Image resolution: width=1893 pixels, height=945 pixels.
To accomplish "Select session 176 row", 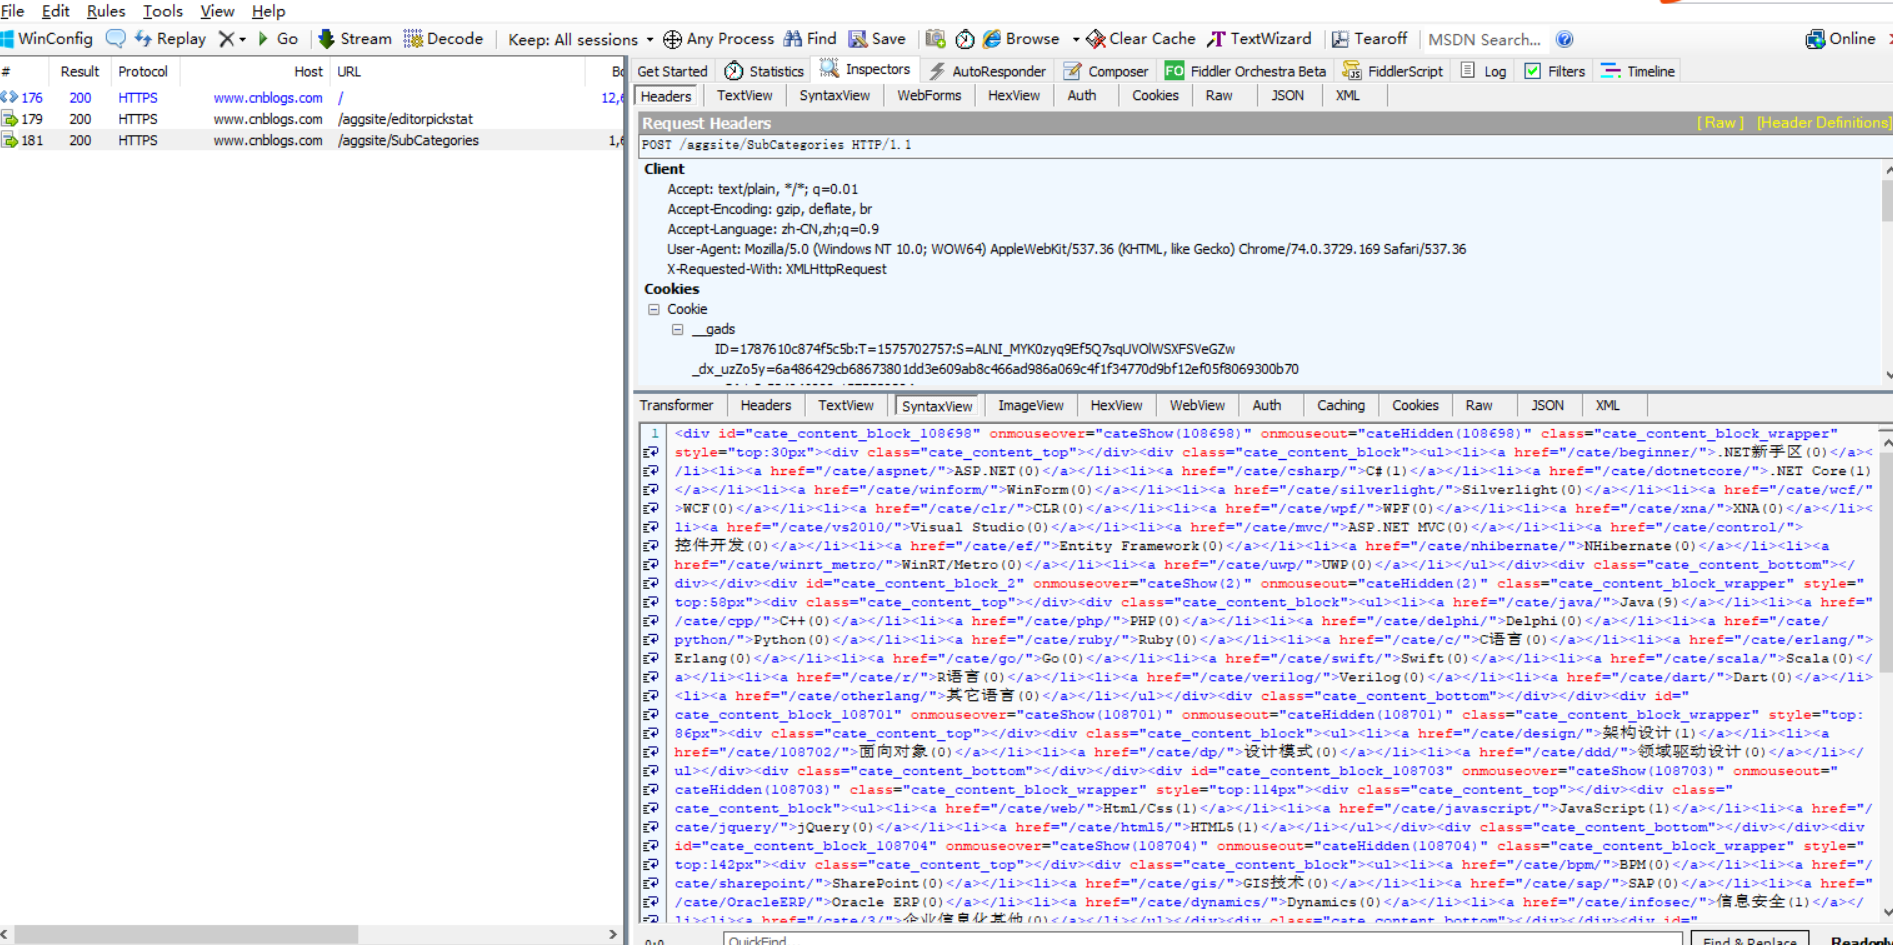I will pos(310,98).
